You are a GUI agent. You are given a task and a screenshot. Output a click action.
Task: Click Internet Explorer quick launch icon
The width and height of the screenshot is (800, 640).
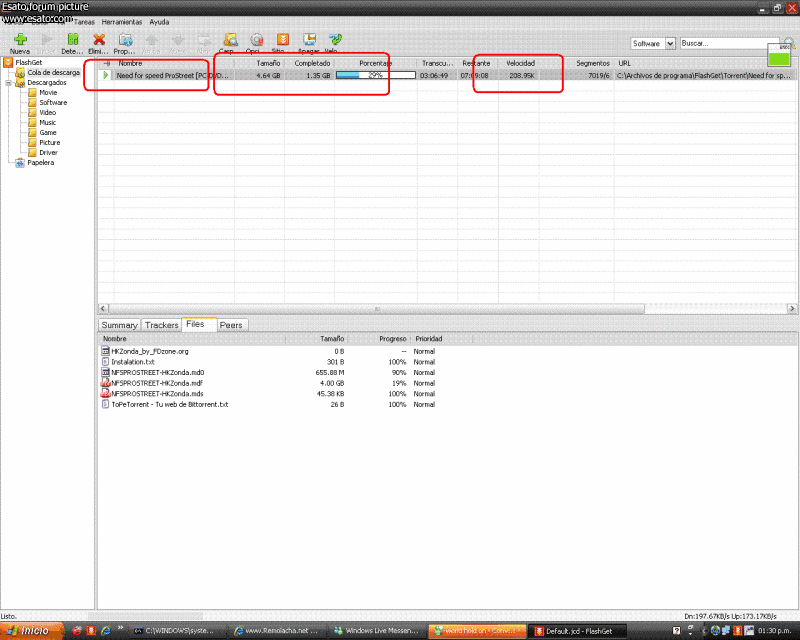(106, 631)
